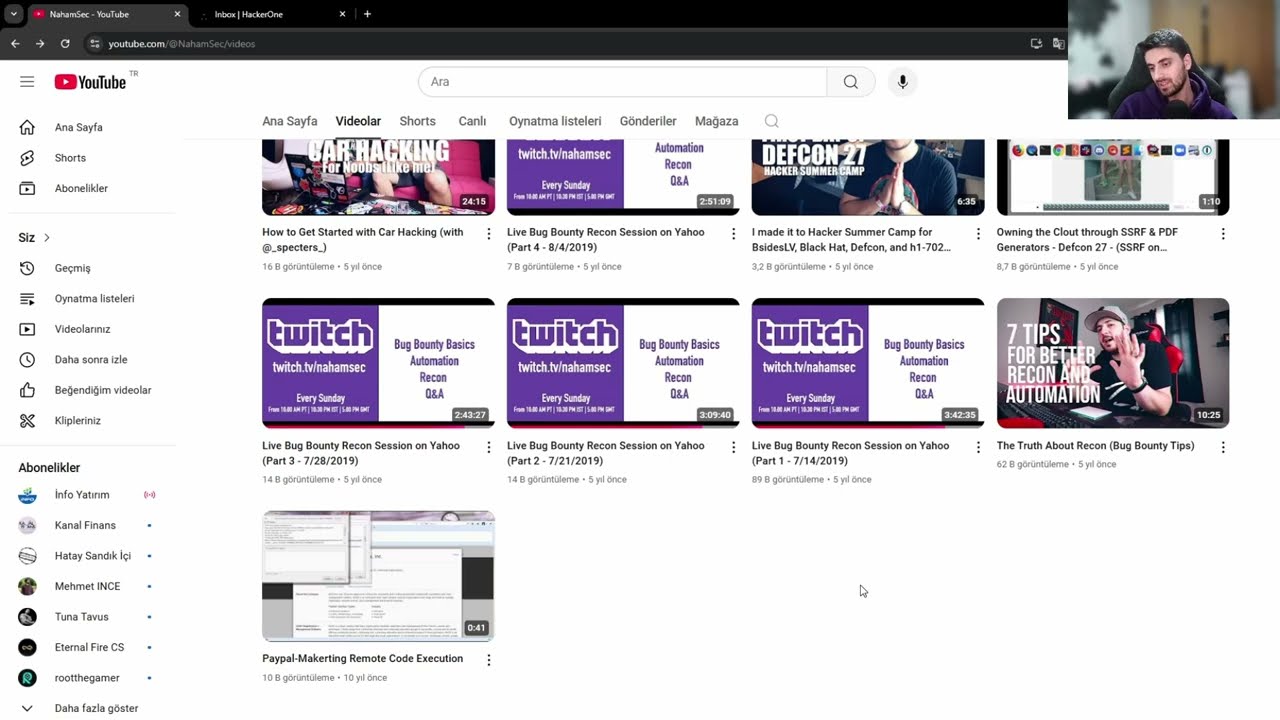
Task: Open options for Yahoo Part 4 video
Action: tap(733, 233)
